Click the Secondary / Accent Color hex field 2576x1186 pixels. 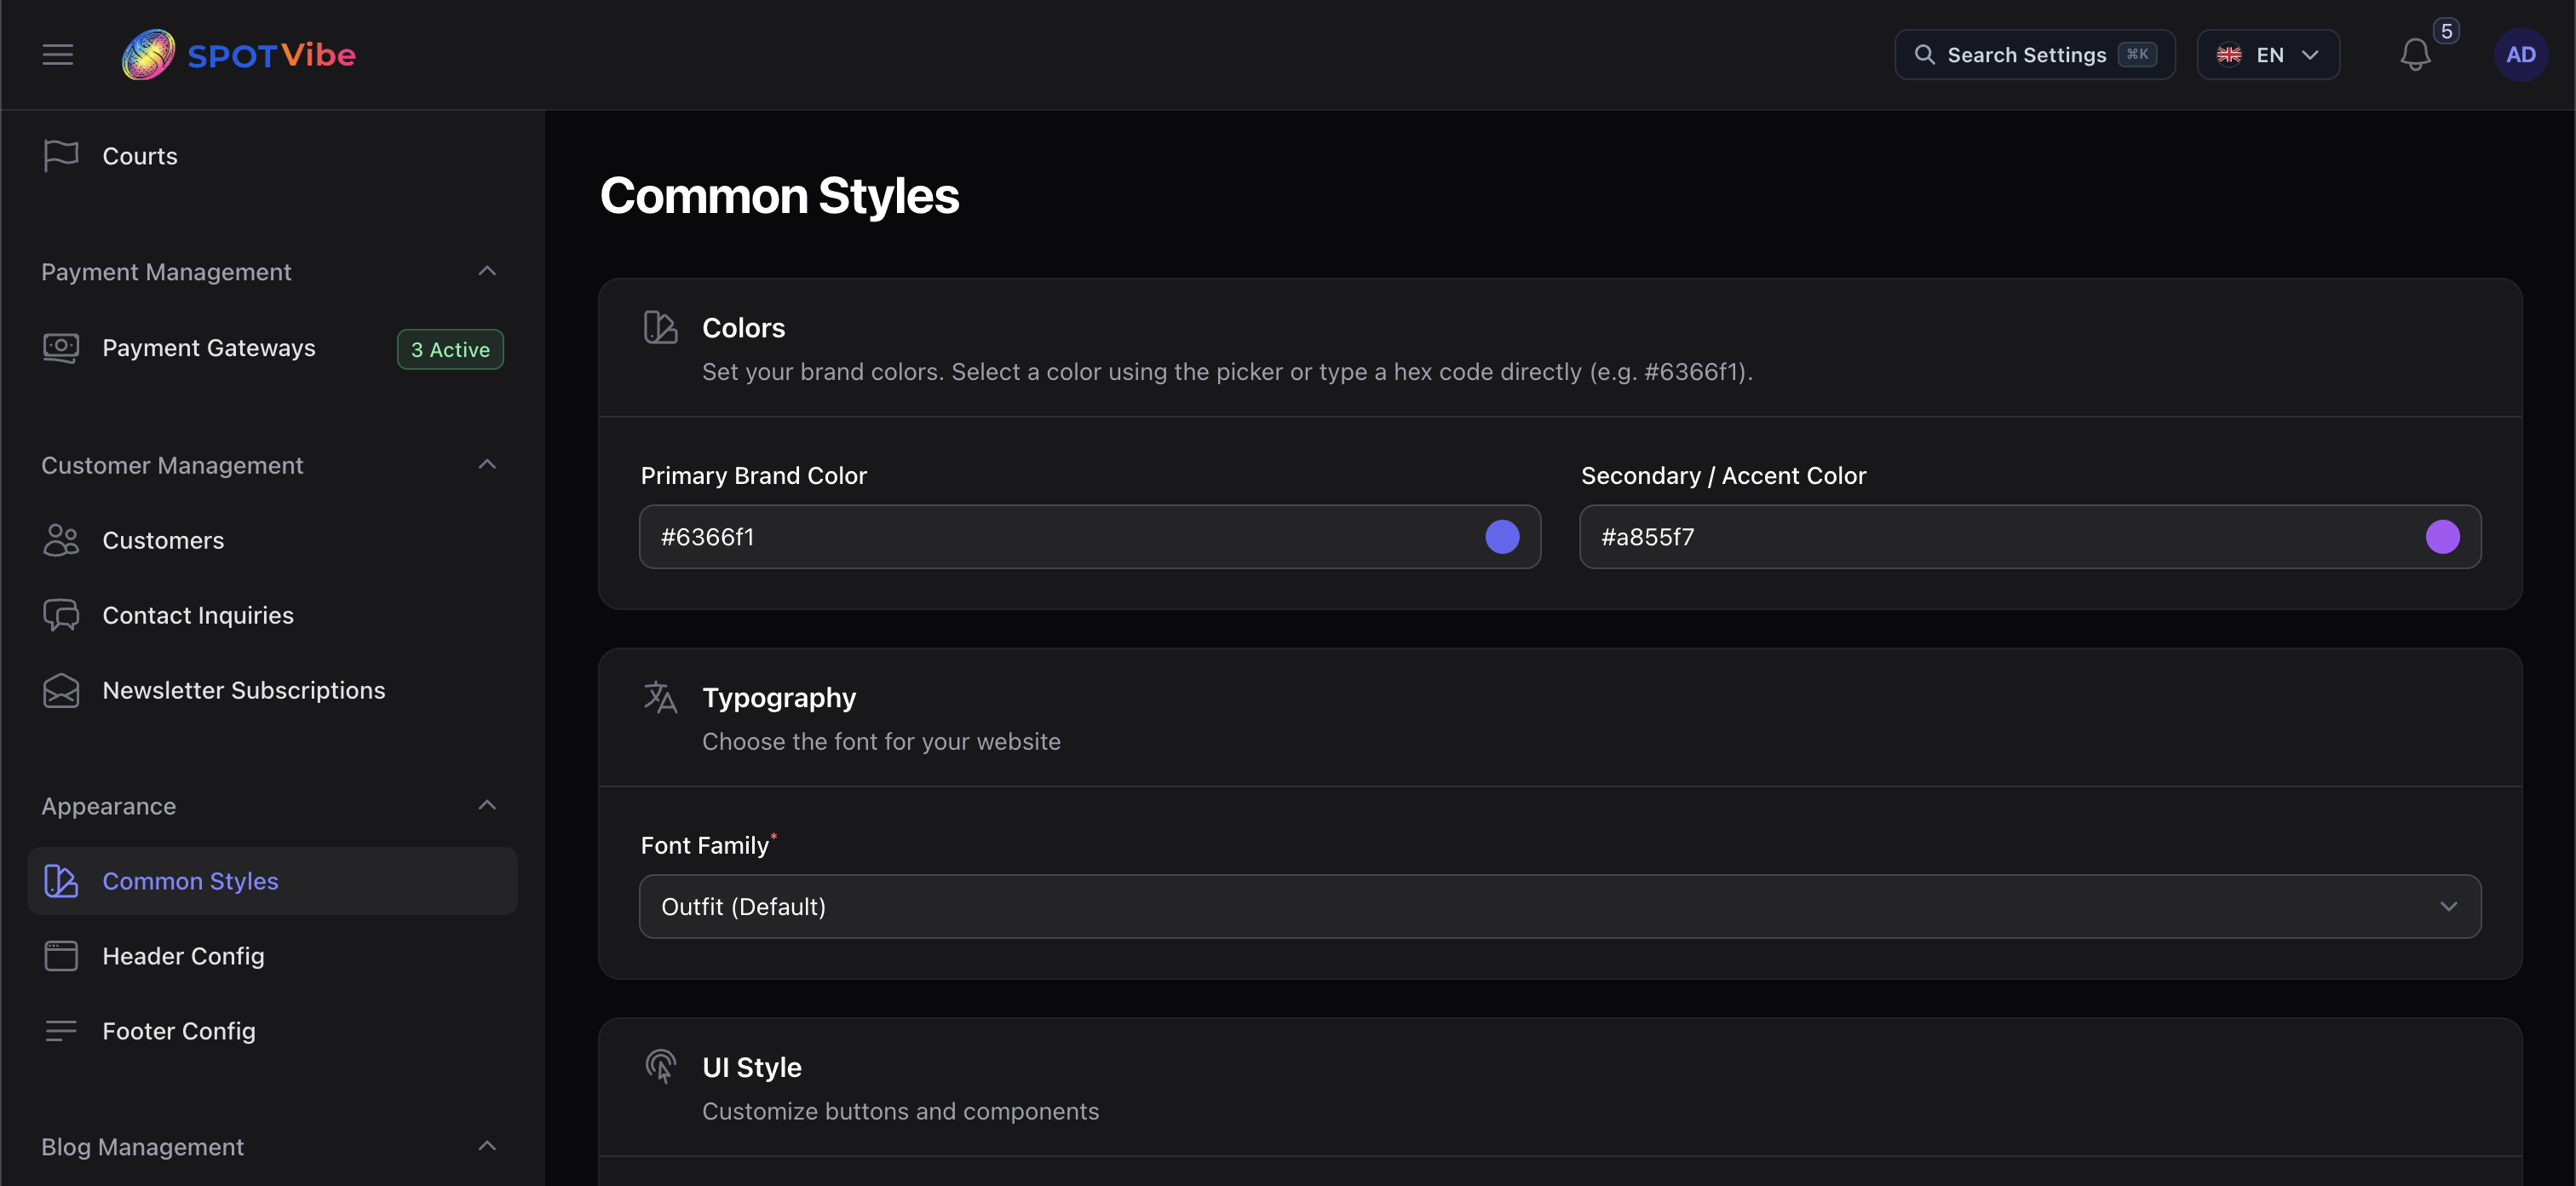2030,537
